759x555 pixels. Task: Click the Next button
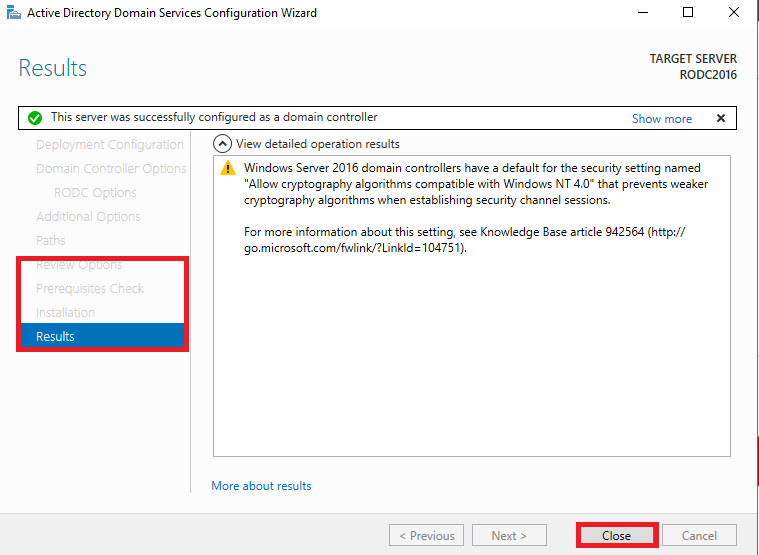[x=509, y=536]
